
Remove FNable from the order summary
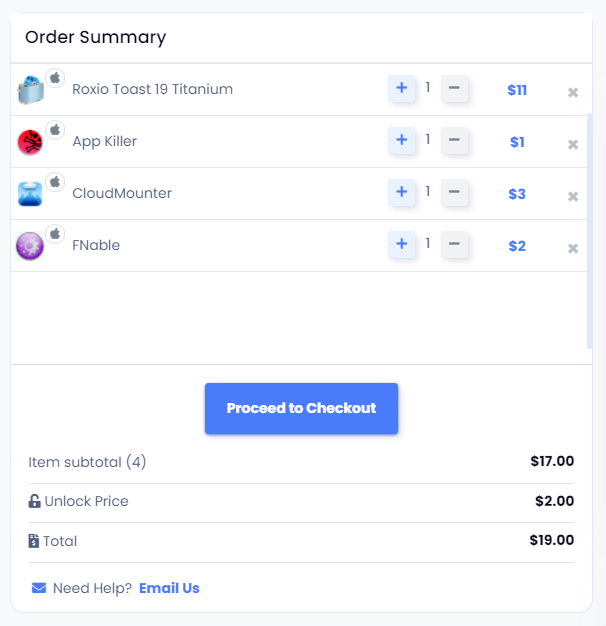573,248
